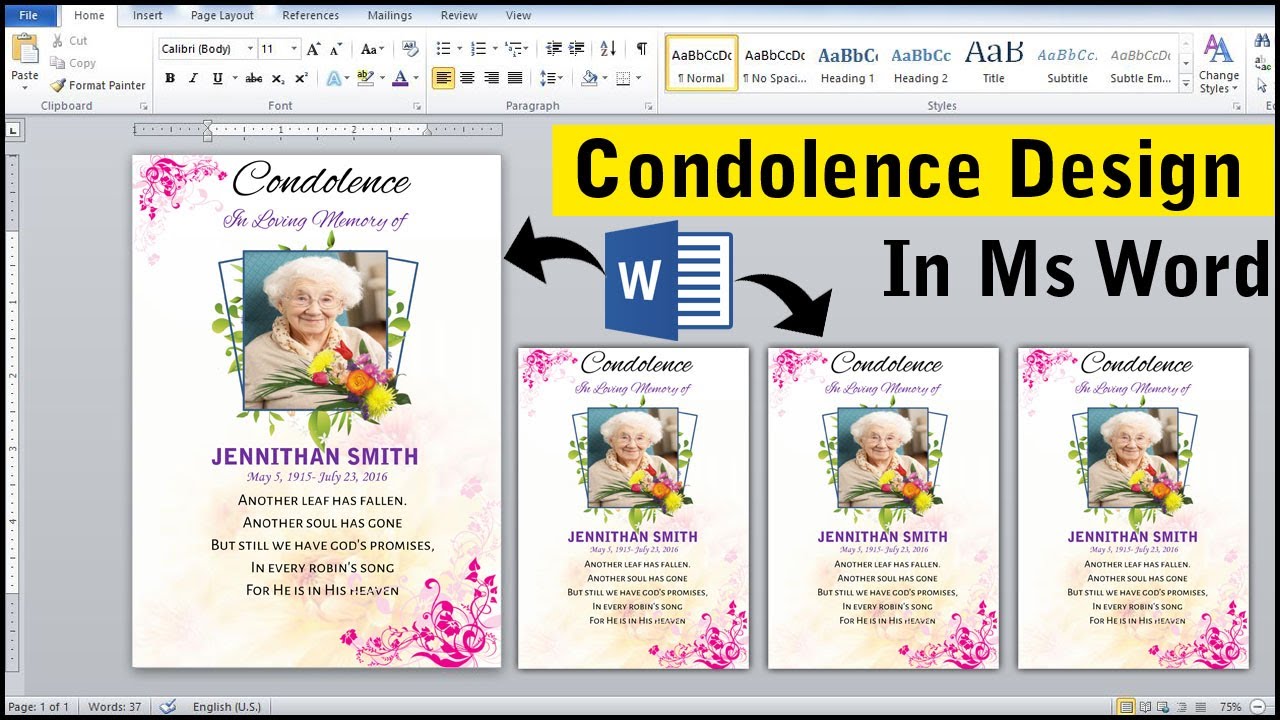Apply the Title style
Screen dimensions: 1280x720
pyautogui.click(x=994, y=64)
